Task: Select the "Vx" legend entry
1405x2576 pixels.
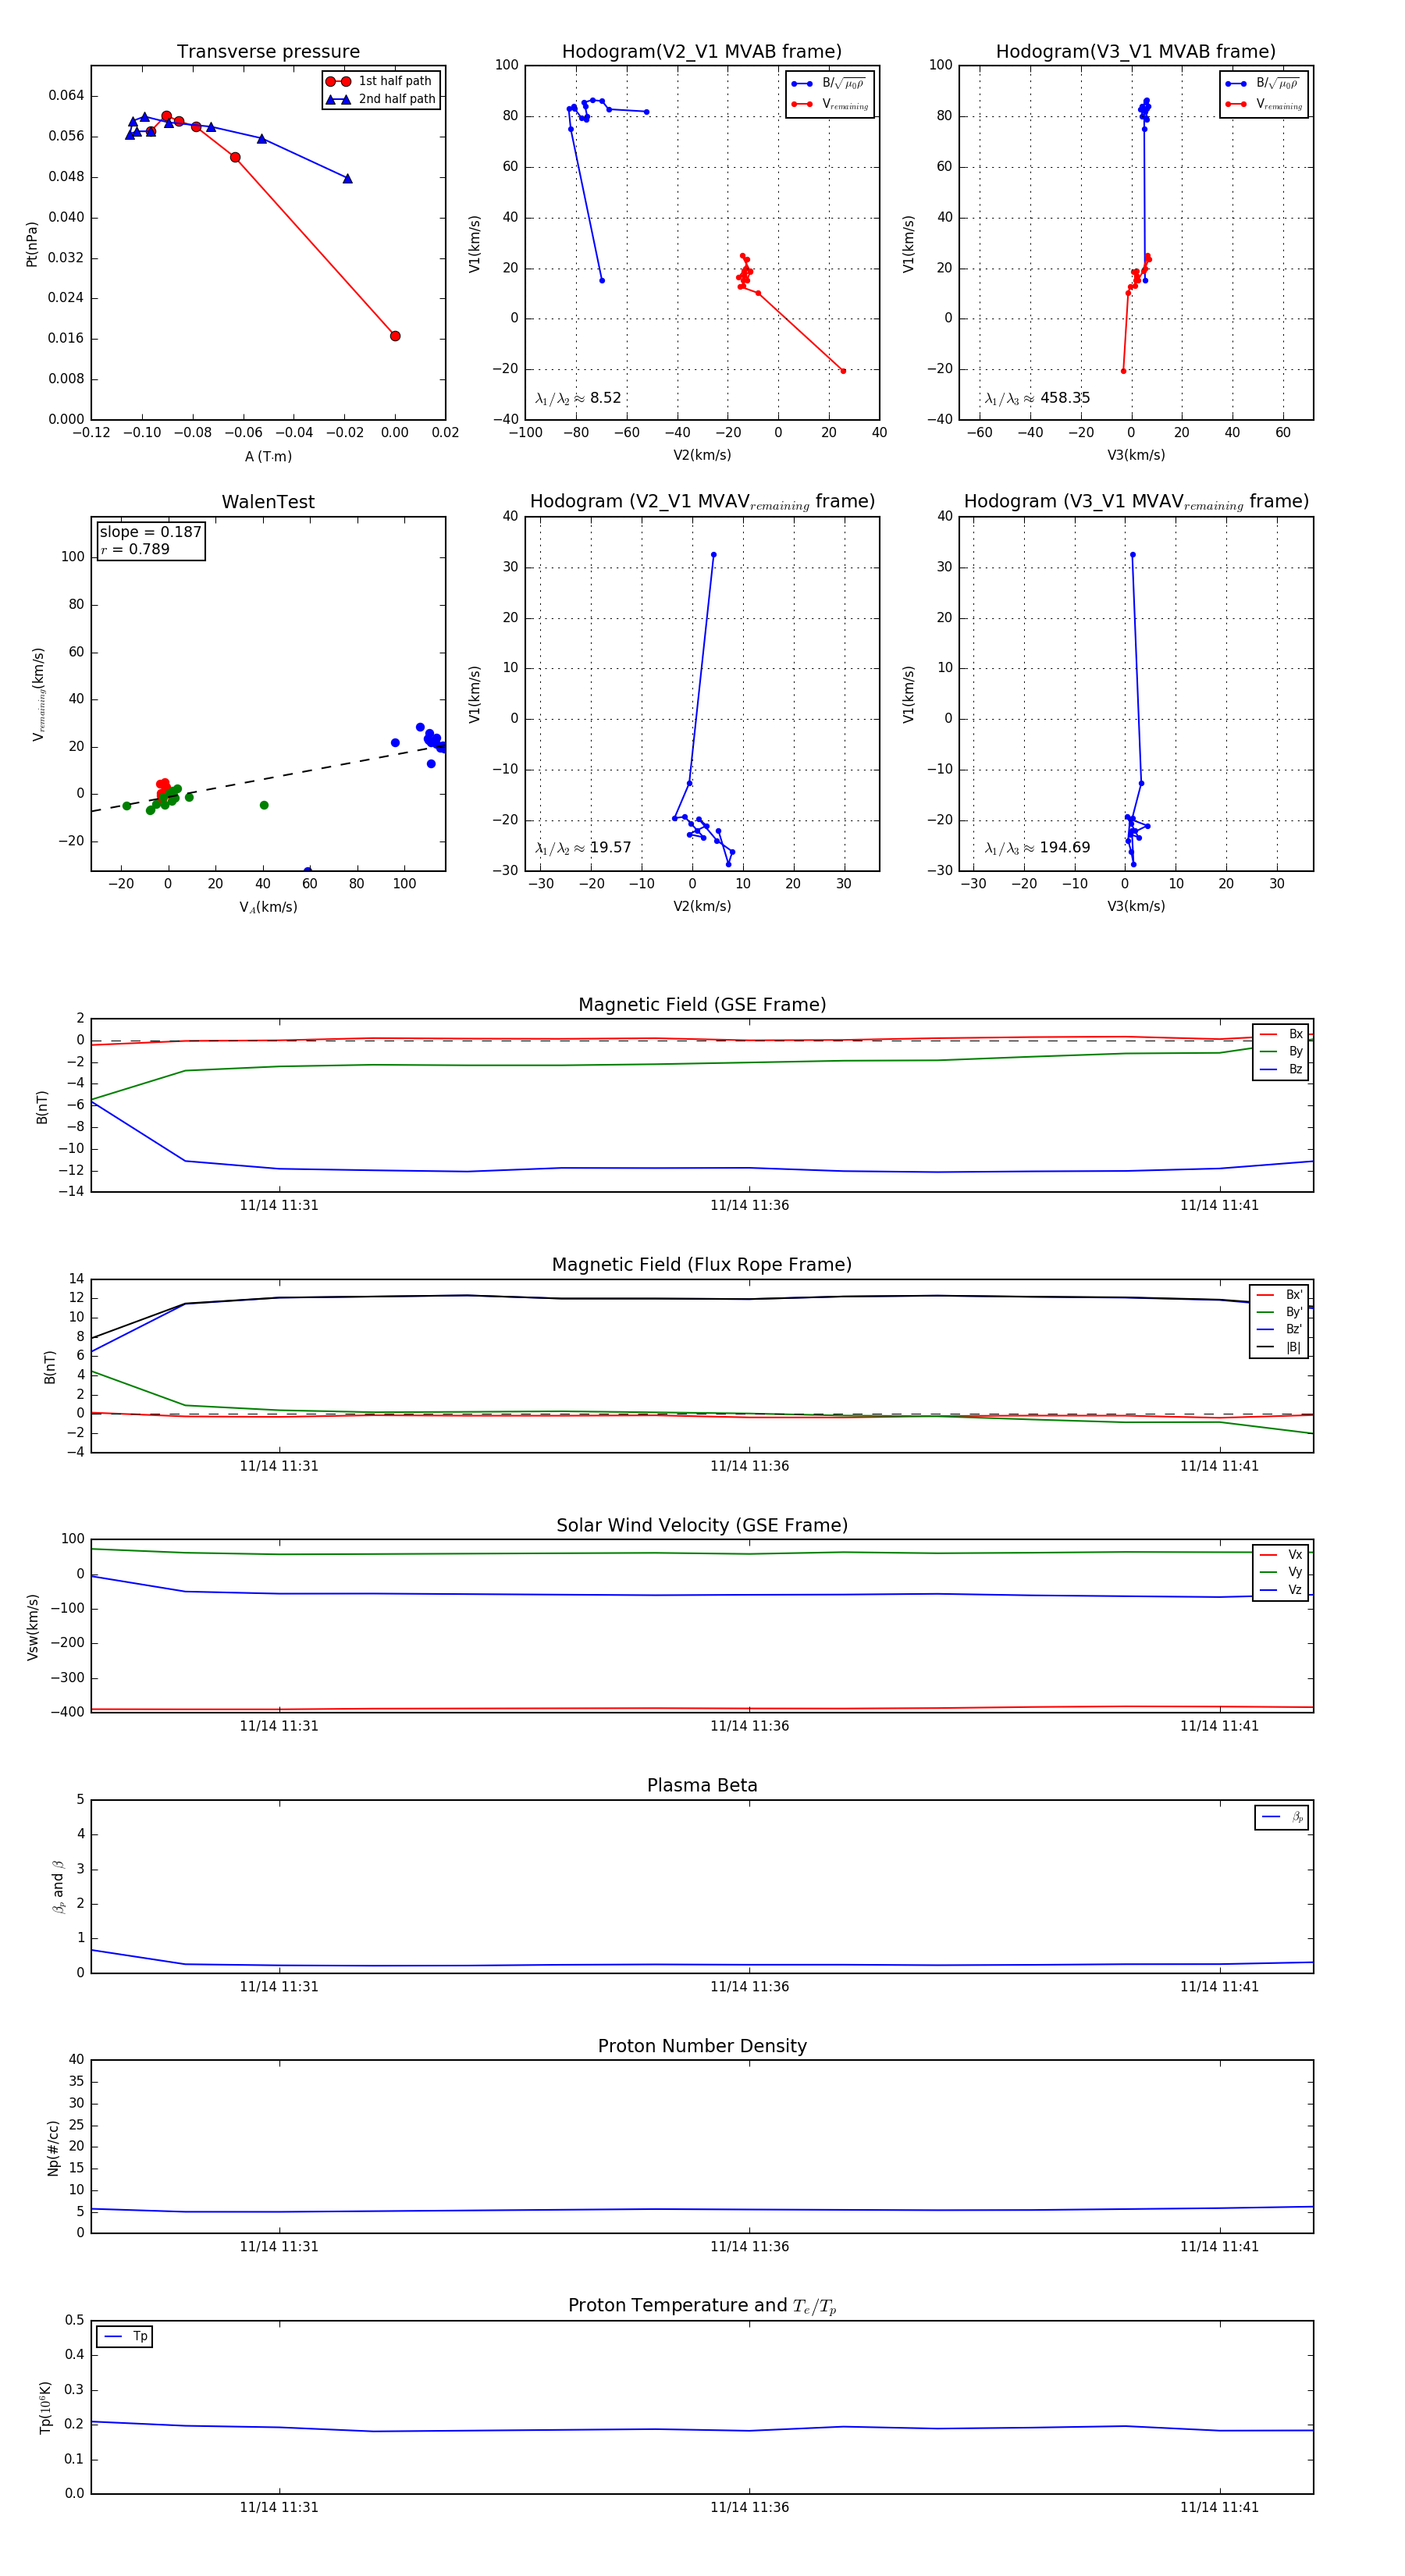Action: tap(1281, 1554)
